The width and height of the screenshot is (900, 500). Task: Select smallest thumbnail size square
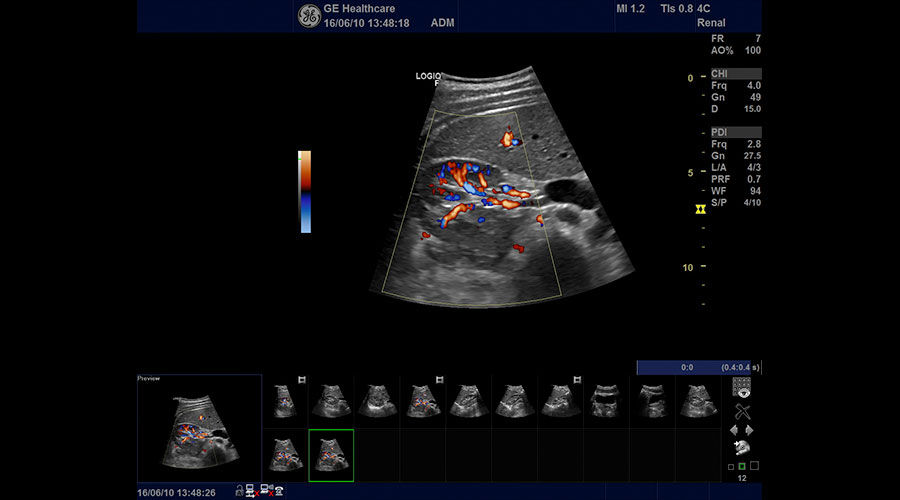731,467
